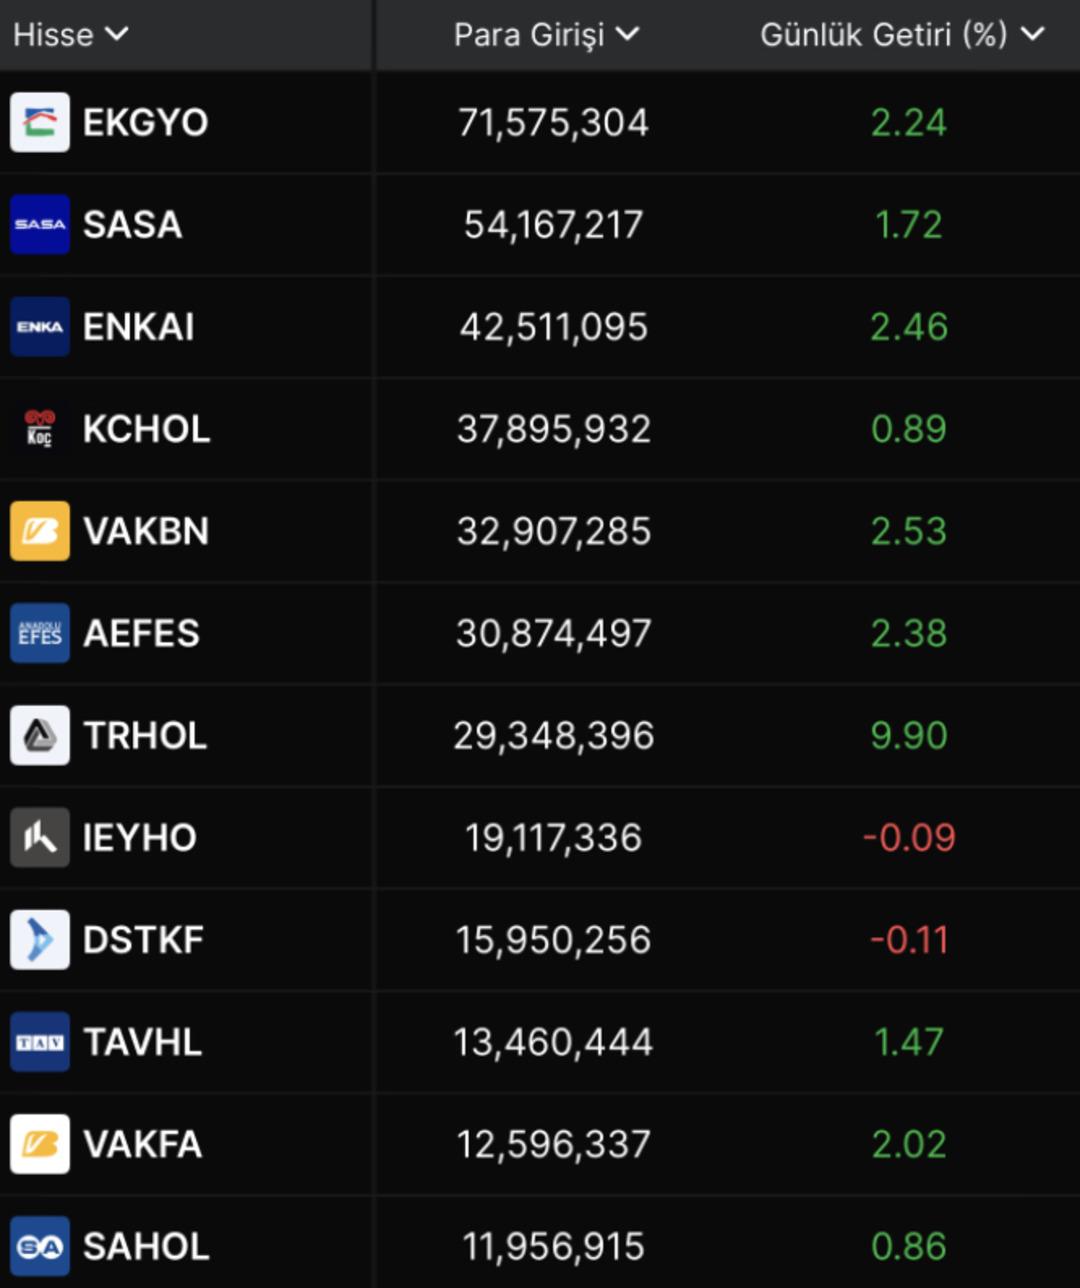Click the Anadolu Efes logo icon

(x=40, y=633)
